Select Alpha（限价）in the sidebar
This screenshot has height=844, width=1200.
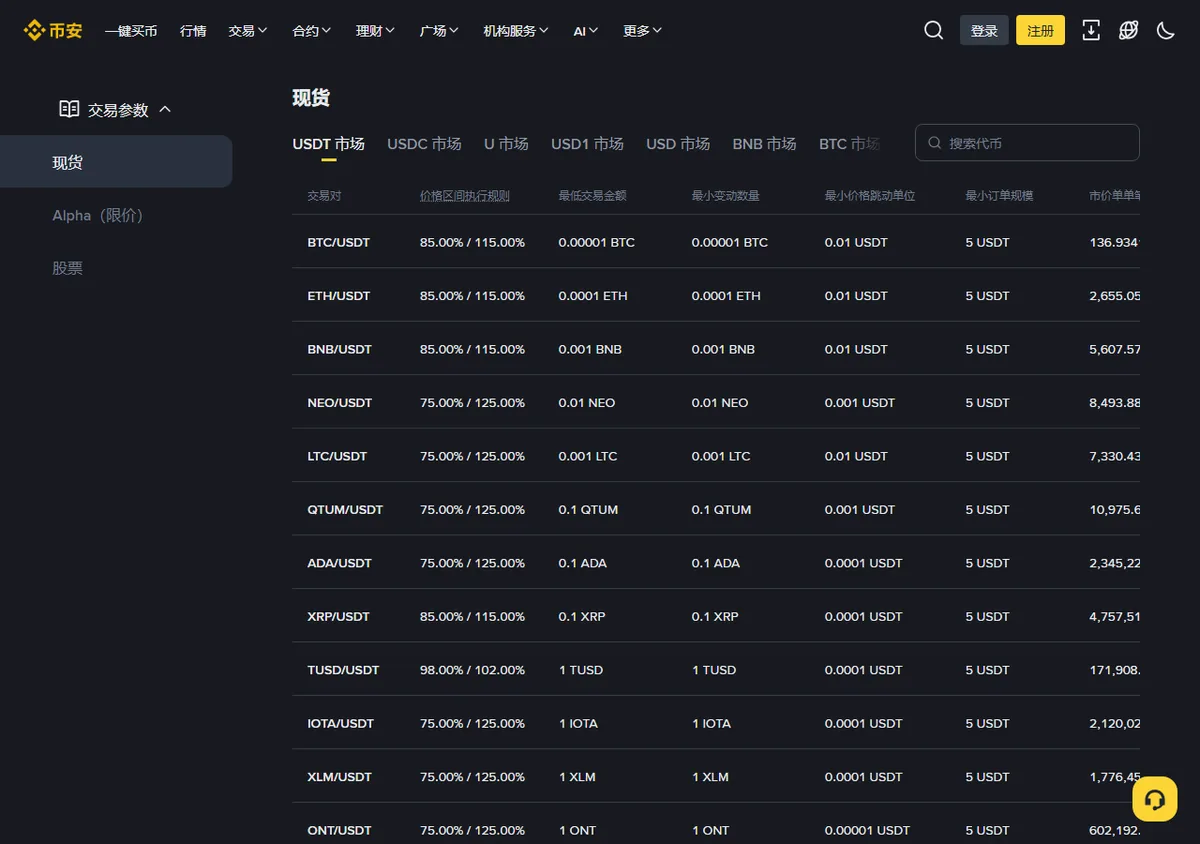pyautogui.click(x=98, y=215)
